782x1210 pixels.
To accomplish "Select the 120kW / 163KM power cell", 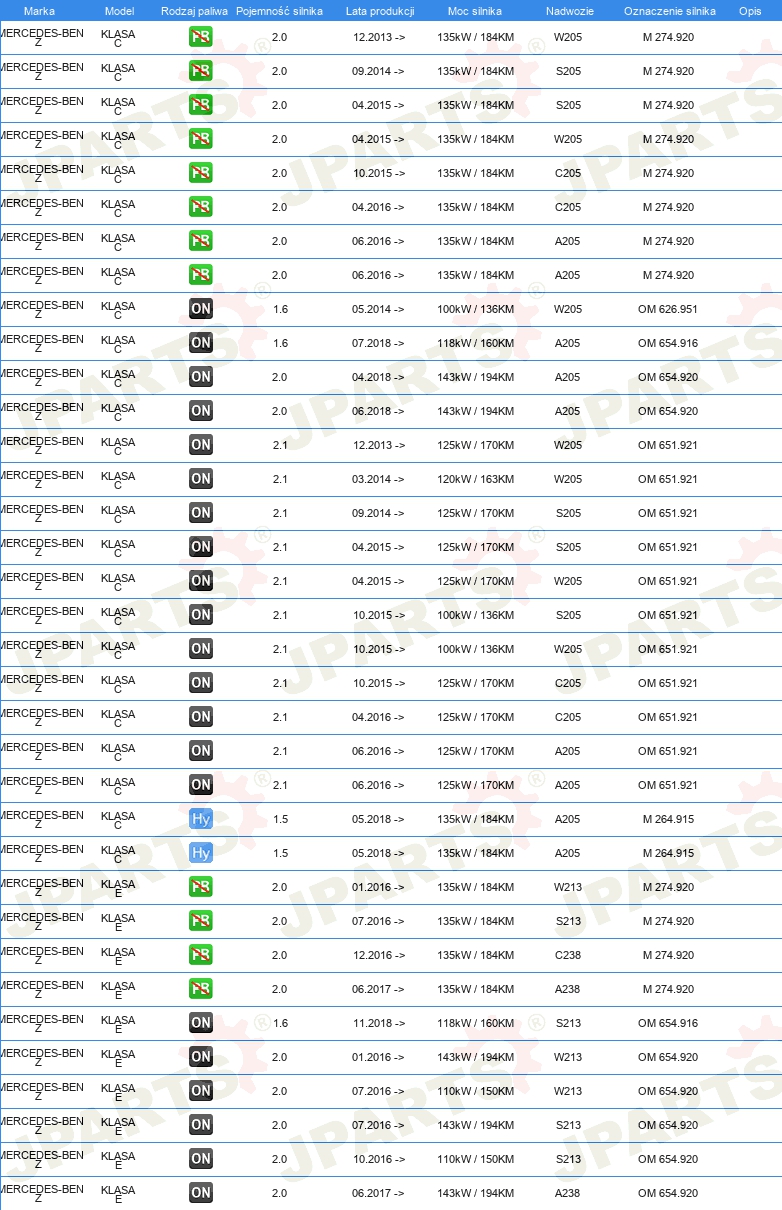I will (476, 480).
